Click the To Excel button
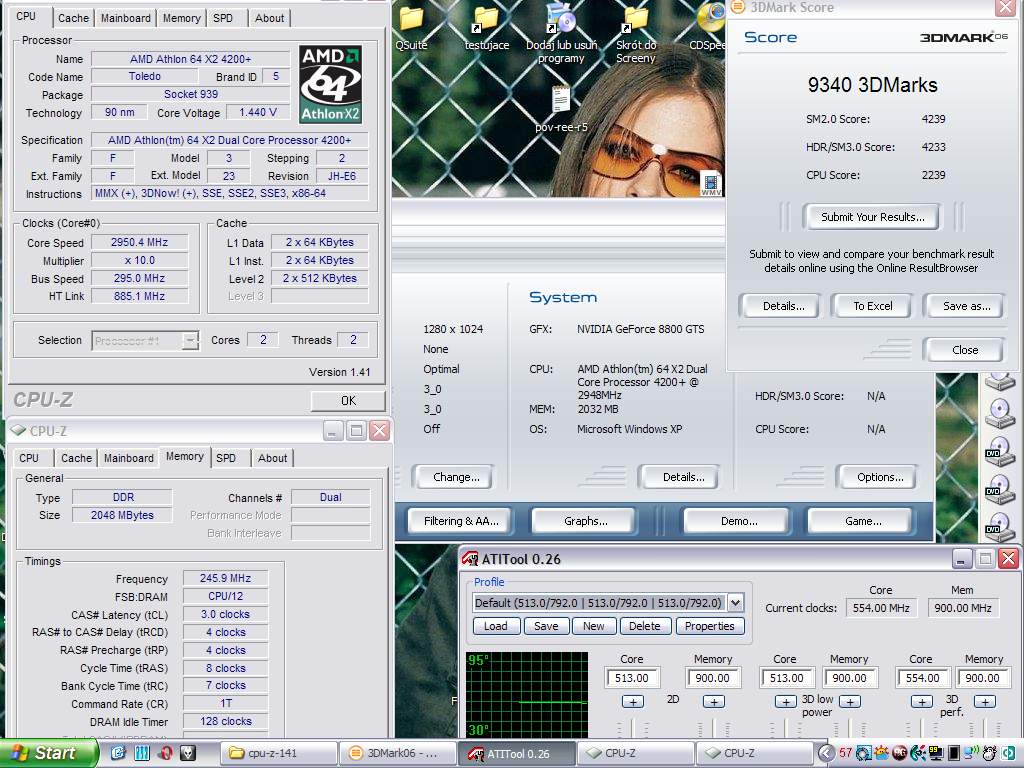This screenshot has height=768, width=1024. pyautogui.click(x=872, y=306)
